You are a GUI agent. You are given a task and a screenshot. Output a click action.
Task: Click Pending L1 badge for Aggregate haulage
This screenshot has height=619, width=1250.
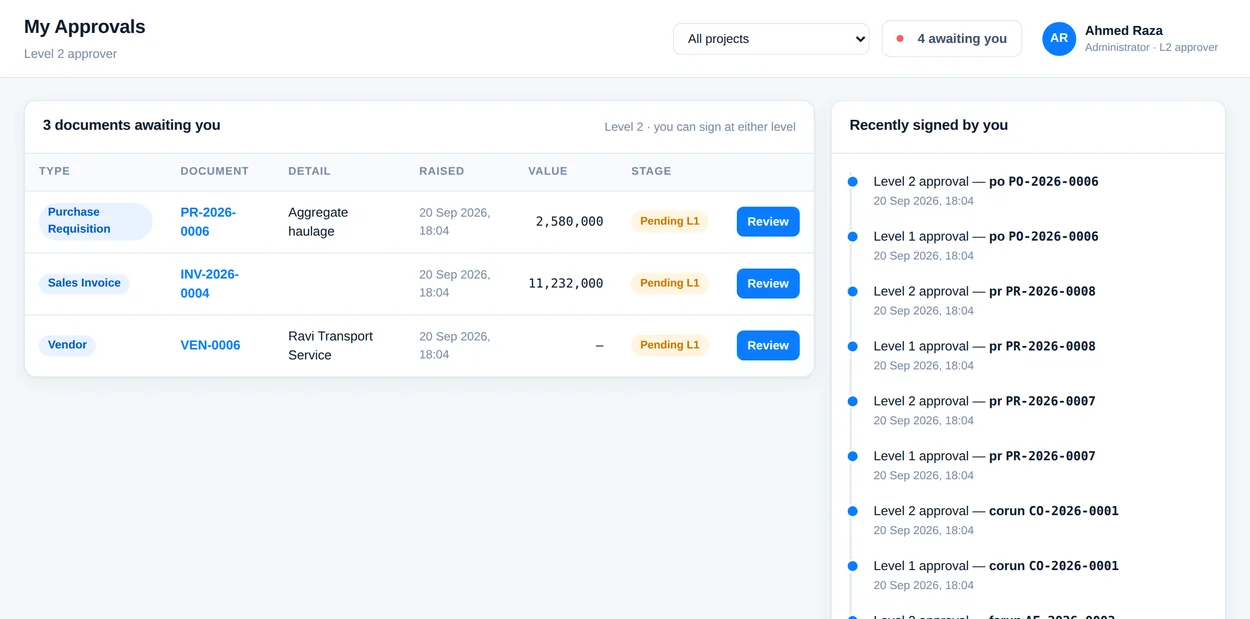pyautogui.click(x=669, y=221)
